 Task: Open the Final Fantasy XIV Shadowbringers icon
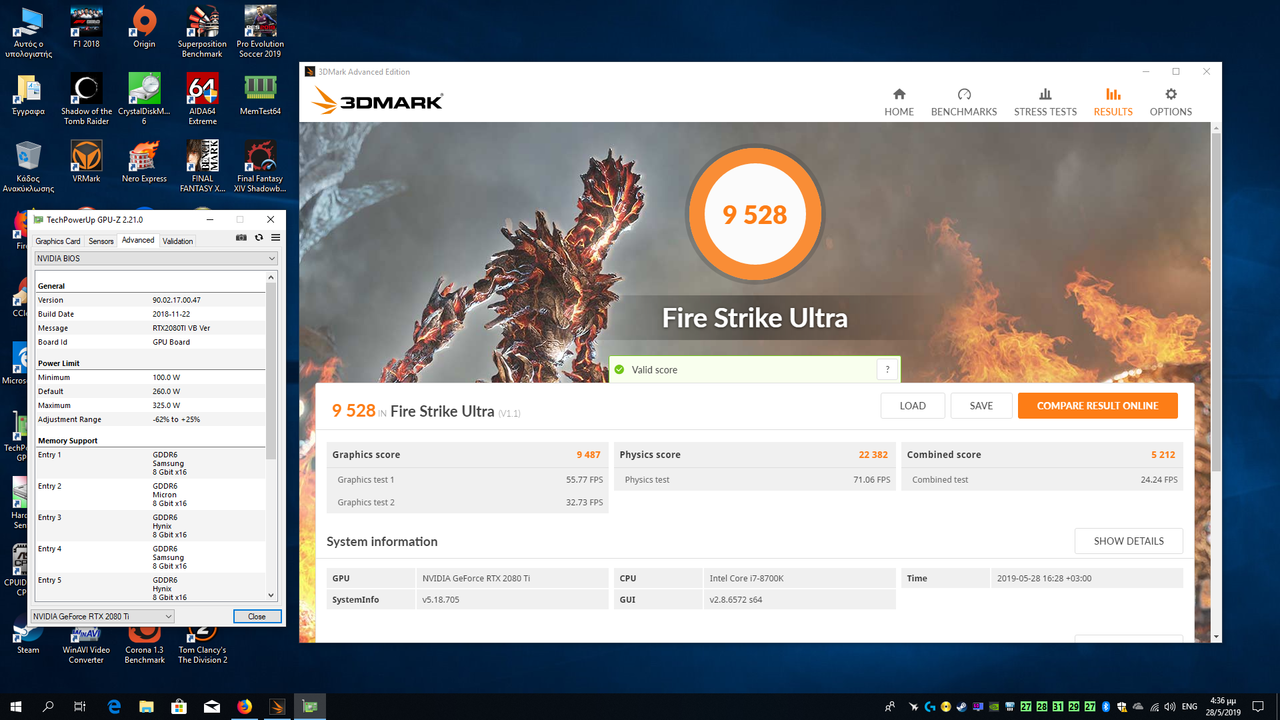click(x=260, y=166)
